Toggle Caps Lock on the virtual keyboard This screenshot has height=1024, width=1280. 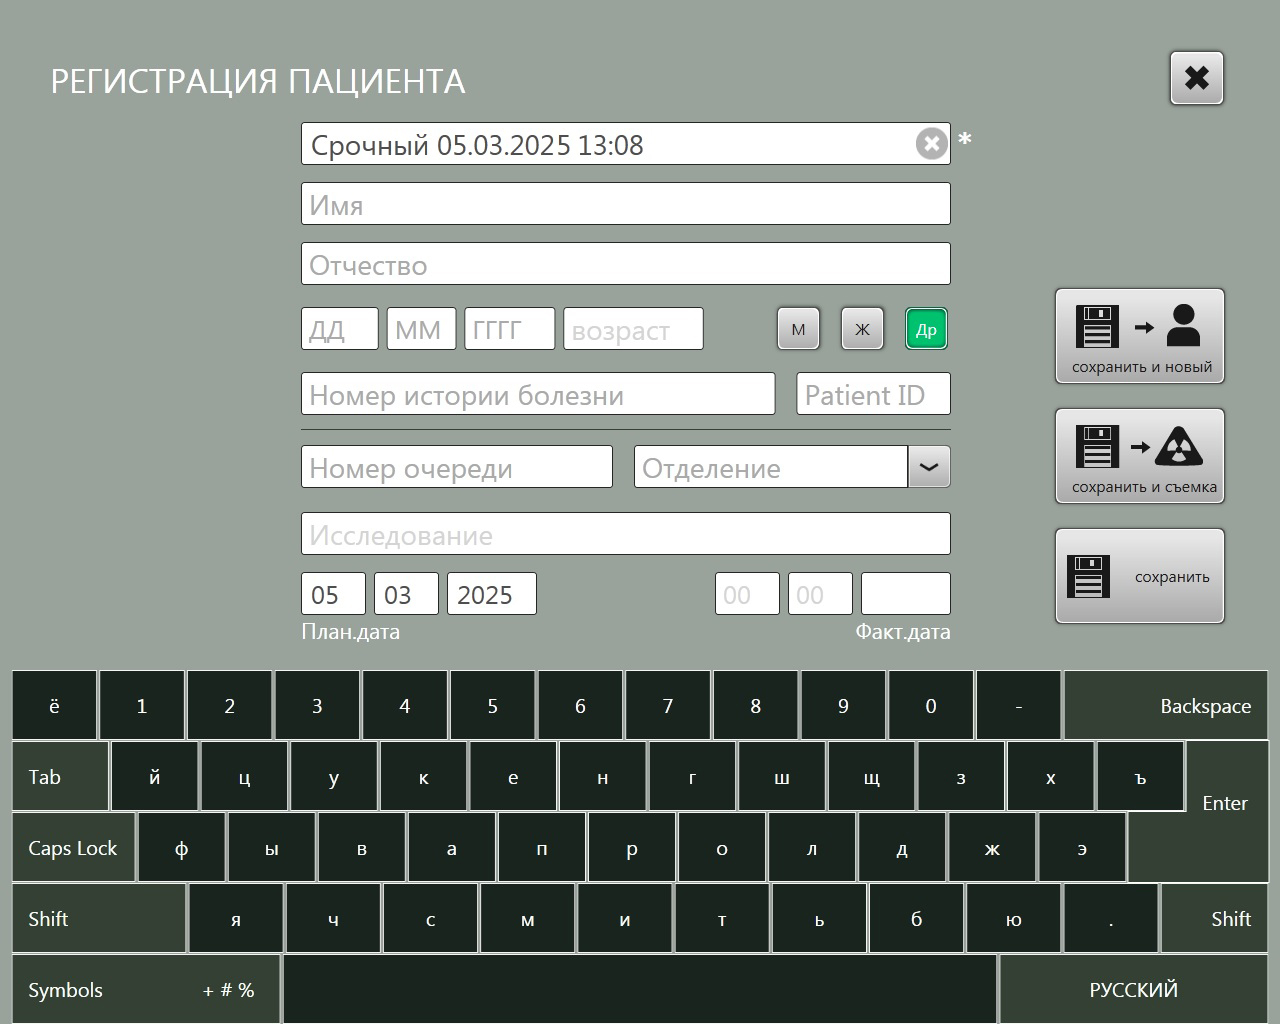tap(73, 848)
